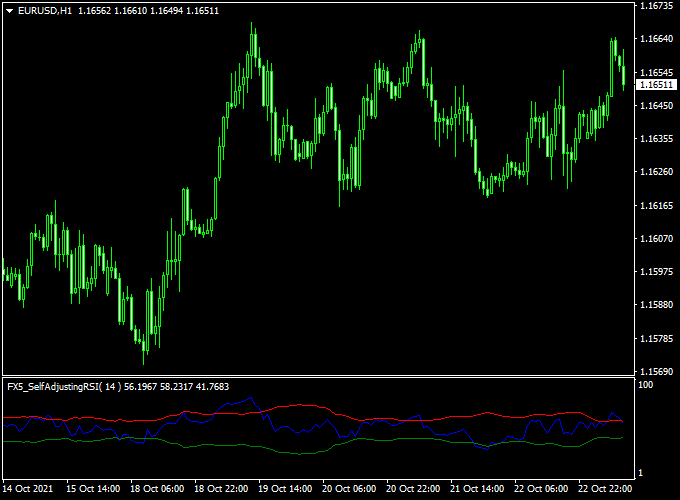Click the indicator scale label 100
Image resolution: width=680 pixels, height=500 pixels.
coord(645,385)
